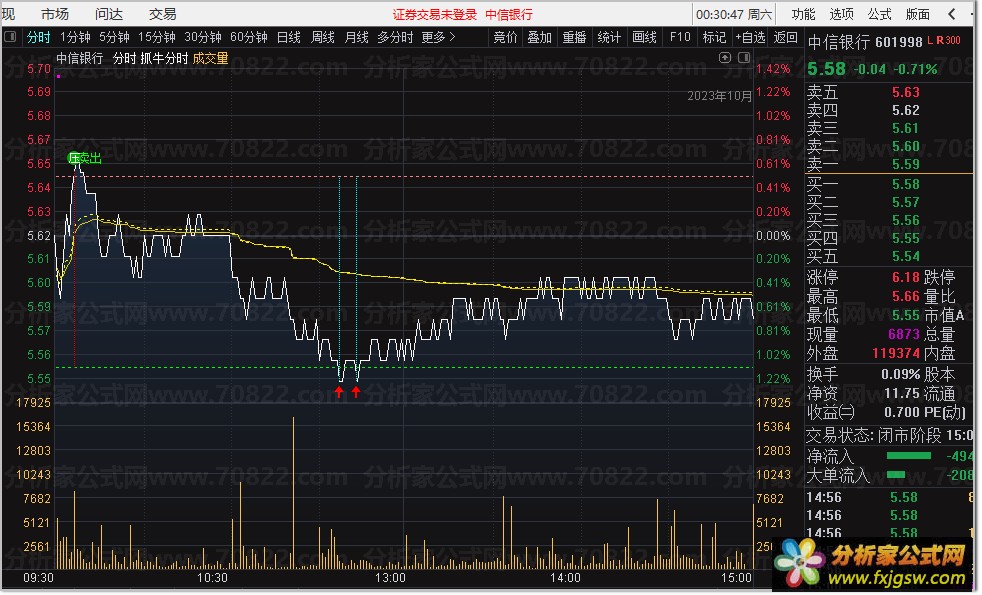Click the 涨停 value 6.18
This screenshot has height=595, width=982.
tap(906, 277)
